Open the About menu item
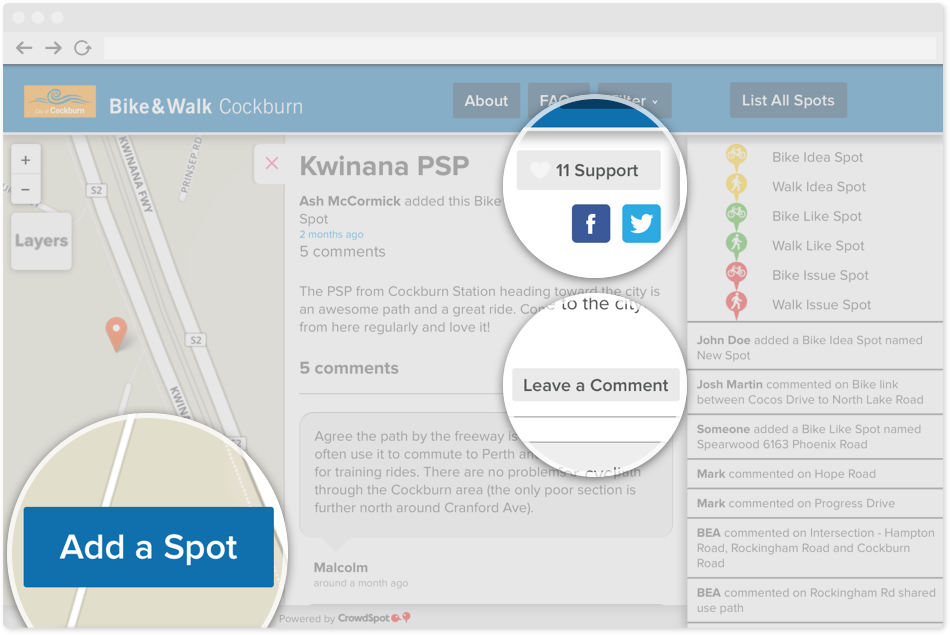This screenshot has height=635, width=950. point(486,101)
